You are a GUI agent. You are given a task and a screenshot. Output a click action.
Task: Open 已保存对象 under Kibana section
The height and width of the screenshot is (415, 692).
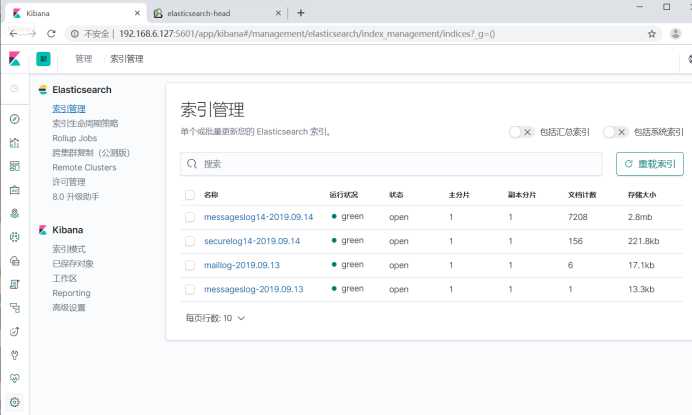click(x=73, y=264)
